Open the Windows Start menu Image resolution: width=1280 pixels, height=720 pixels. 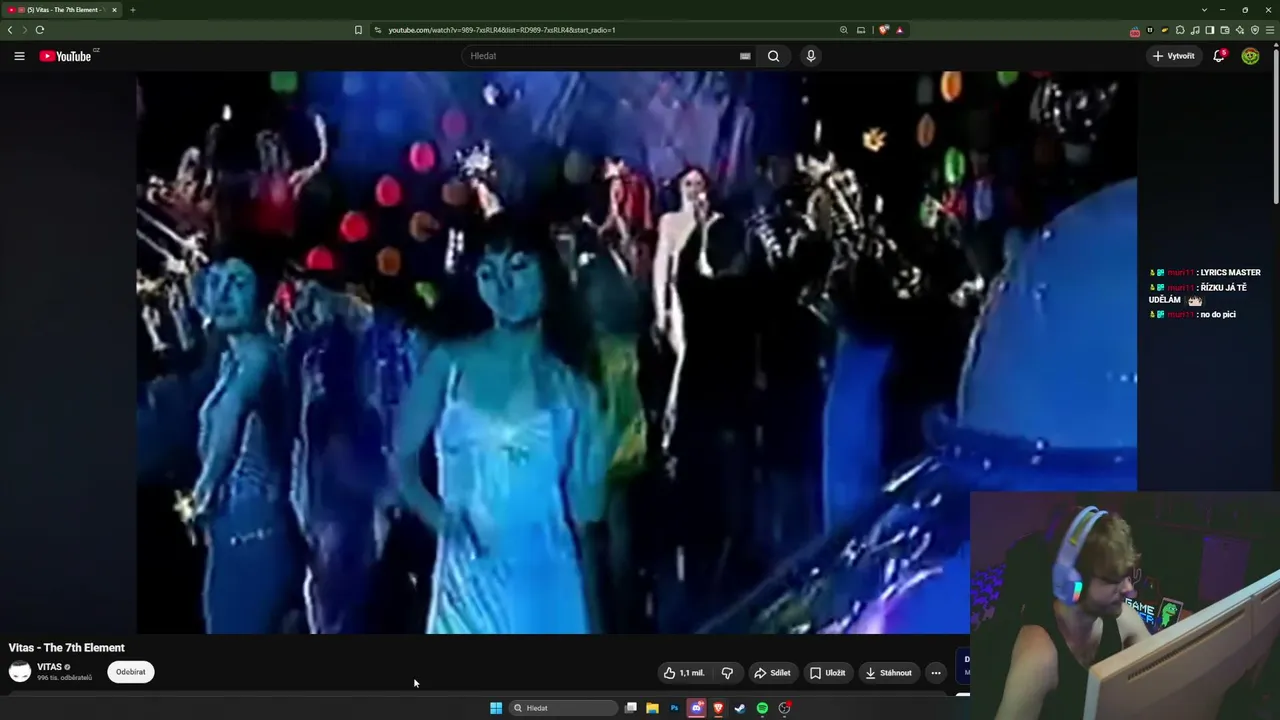pos(496,708)
